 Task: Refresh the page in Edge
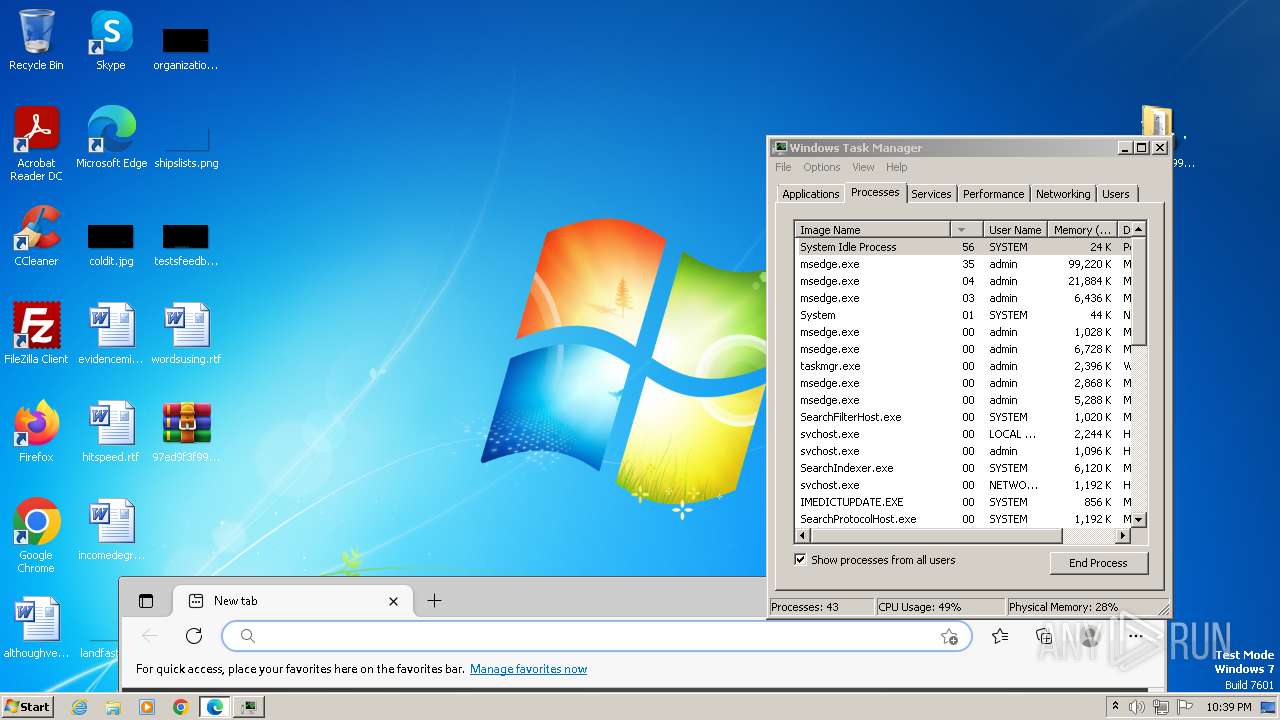coord(194,636)
